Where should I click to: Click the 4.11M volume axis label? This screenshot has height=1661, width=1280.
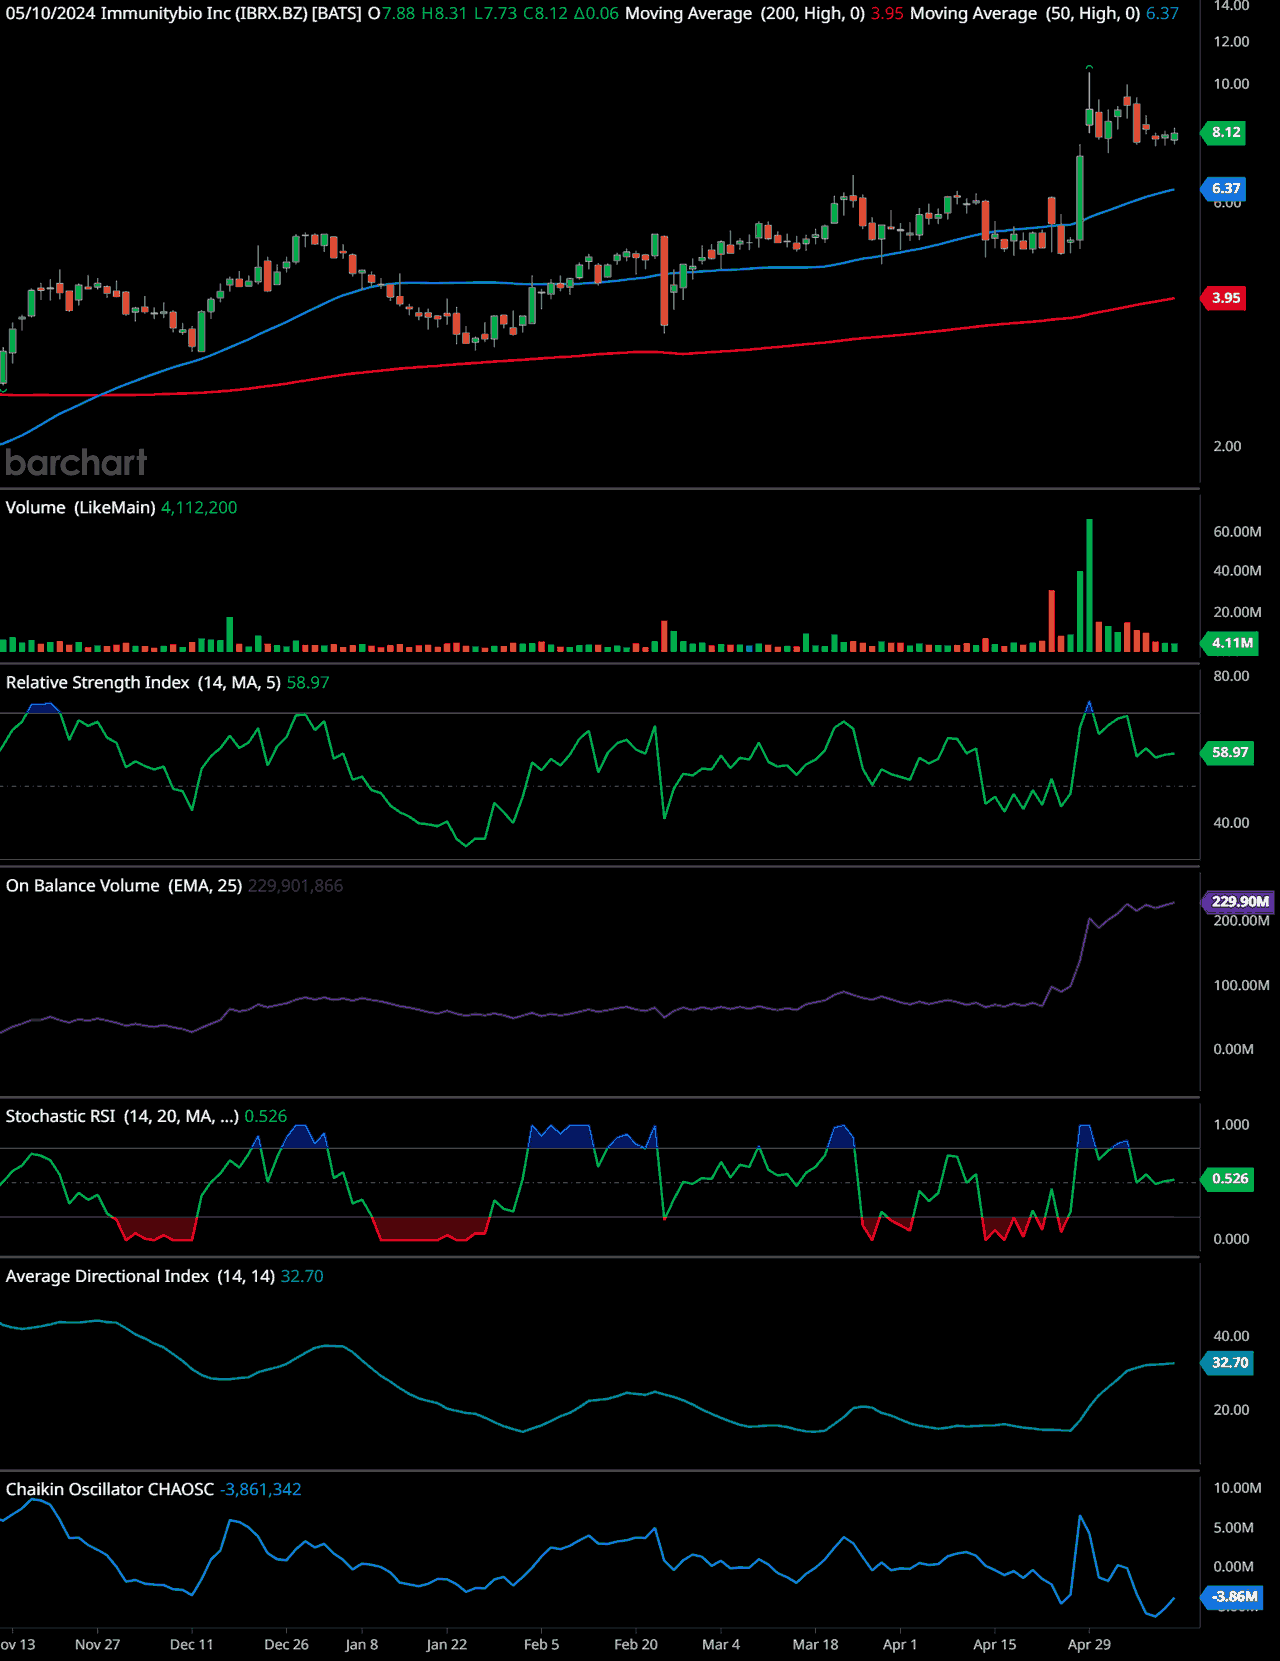click(1231, 643)
